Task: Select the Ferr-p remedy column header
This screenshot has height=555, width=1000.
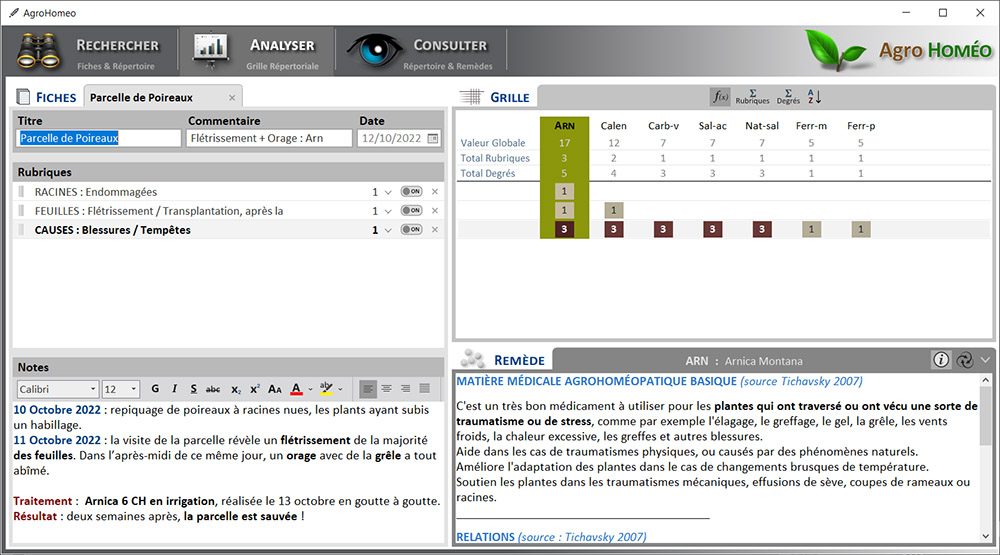Action: point(861,126)
